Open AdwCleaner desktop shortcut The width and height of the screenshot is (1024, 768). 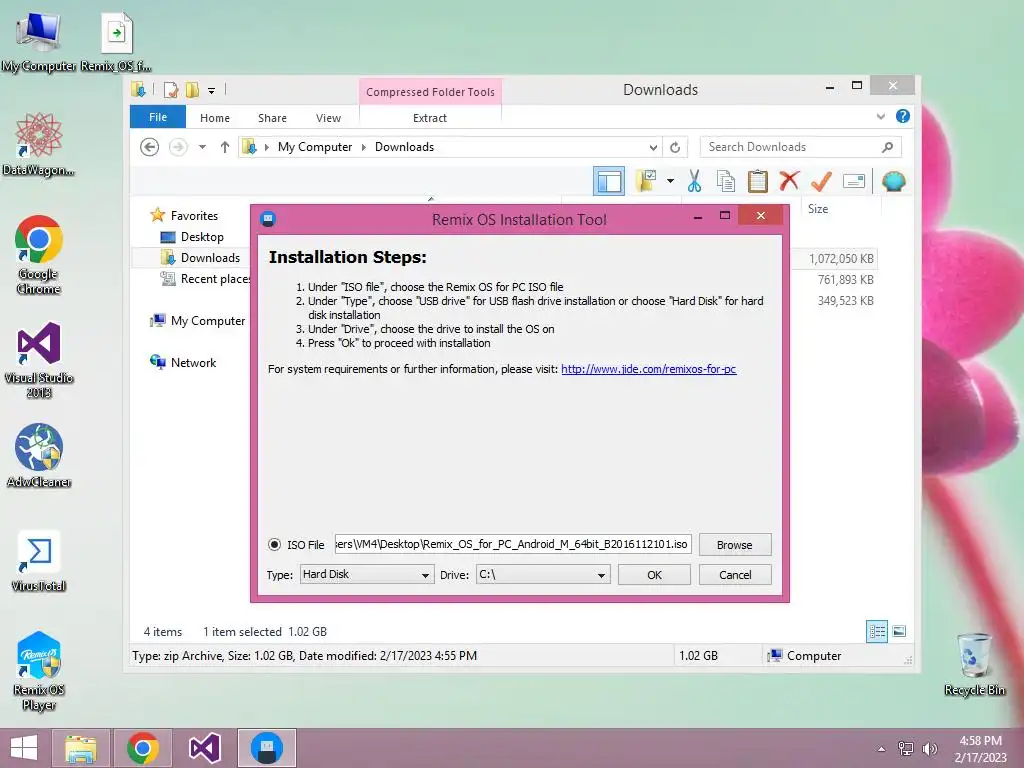click(x=39, y=455)
